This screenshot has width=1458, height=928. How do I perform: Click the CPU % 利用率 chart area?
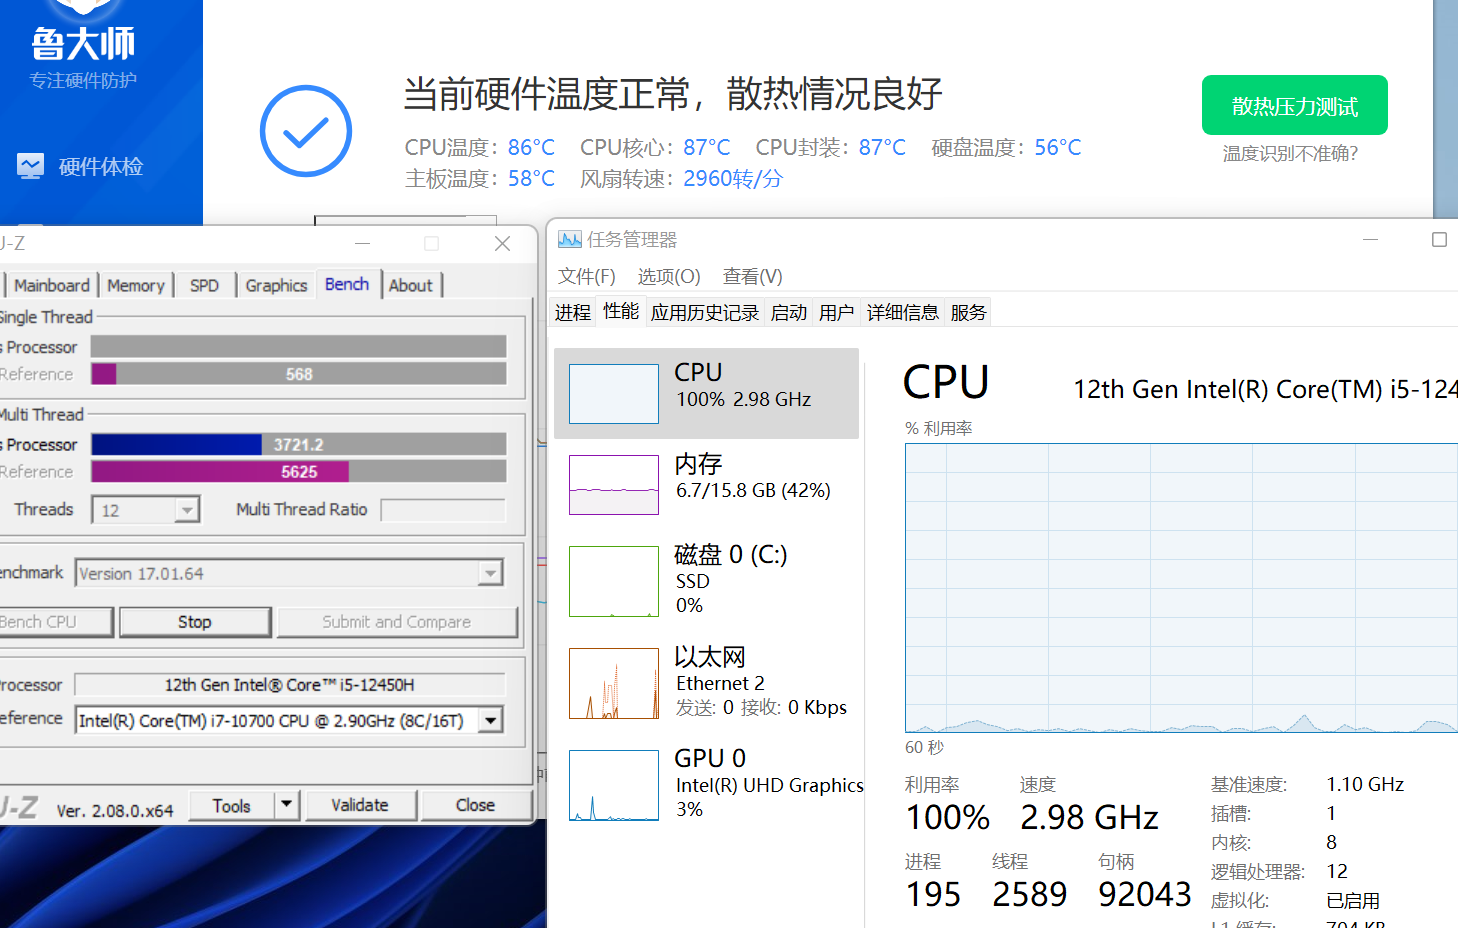pos(1181,588)
